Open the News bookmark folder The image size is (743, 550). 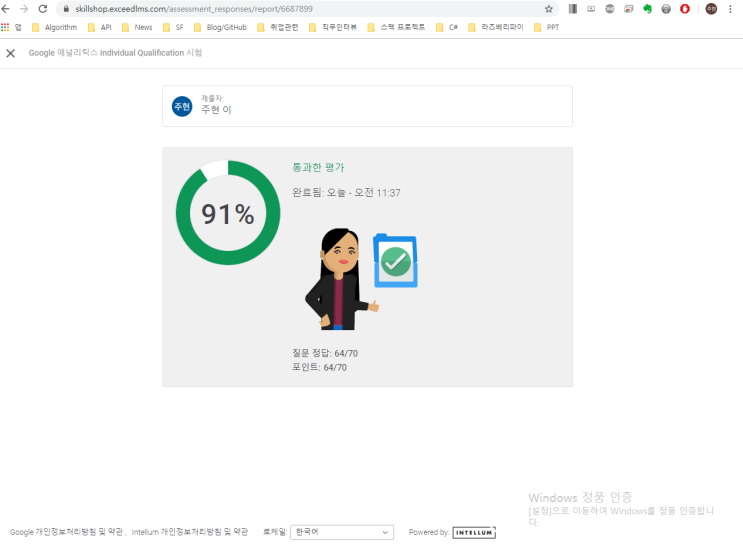pyautogui.click(x=137, y=27)
